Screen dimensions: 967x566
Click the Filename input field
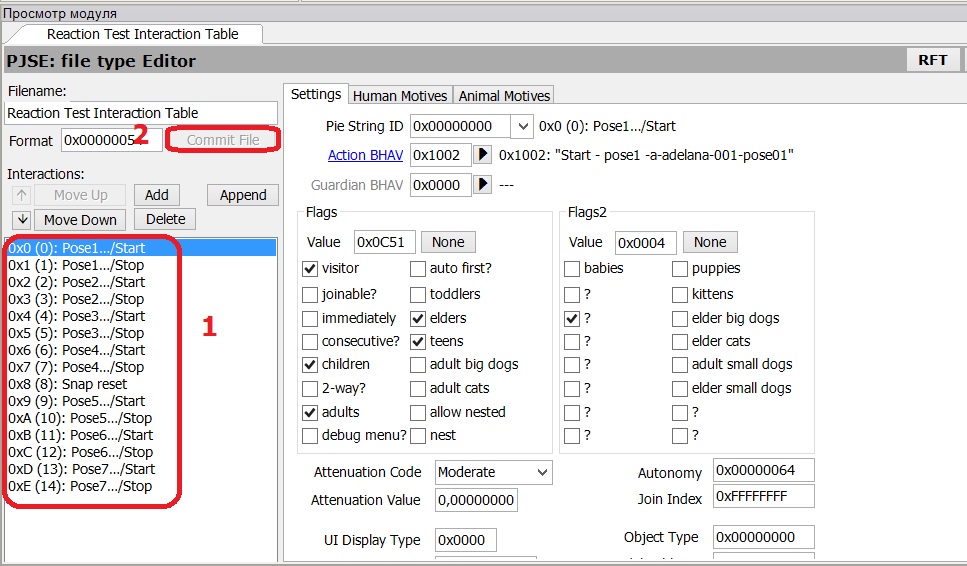tap(141, 113)
